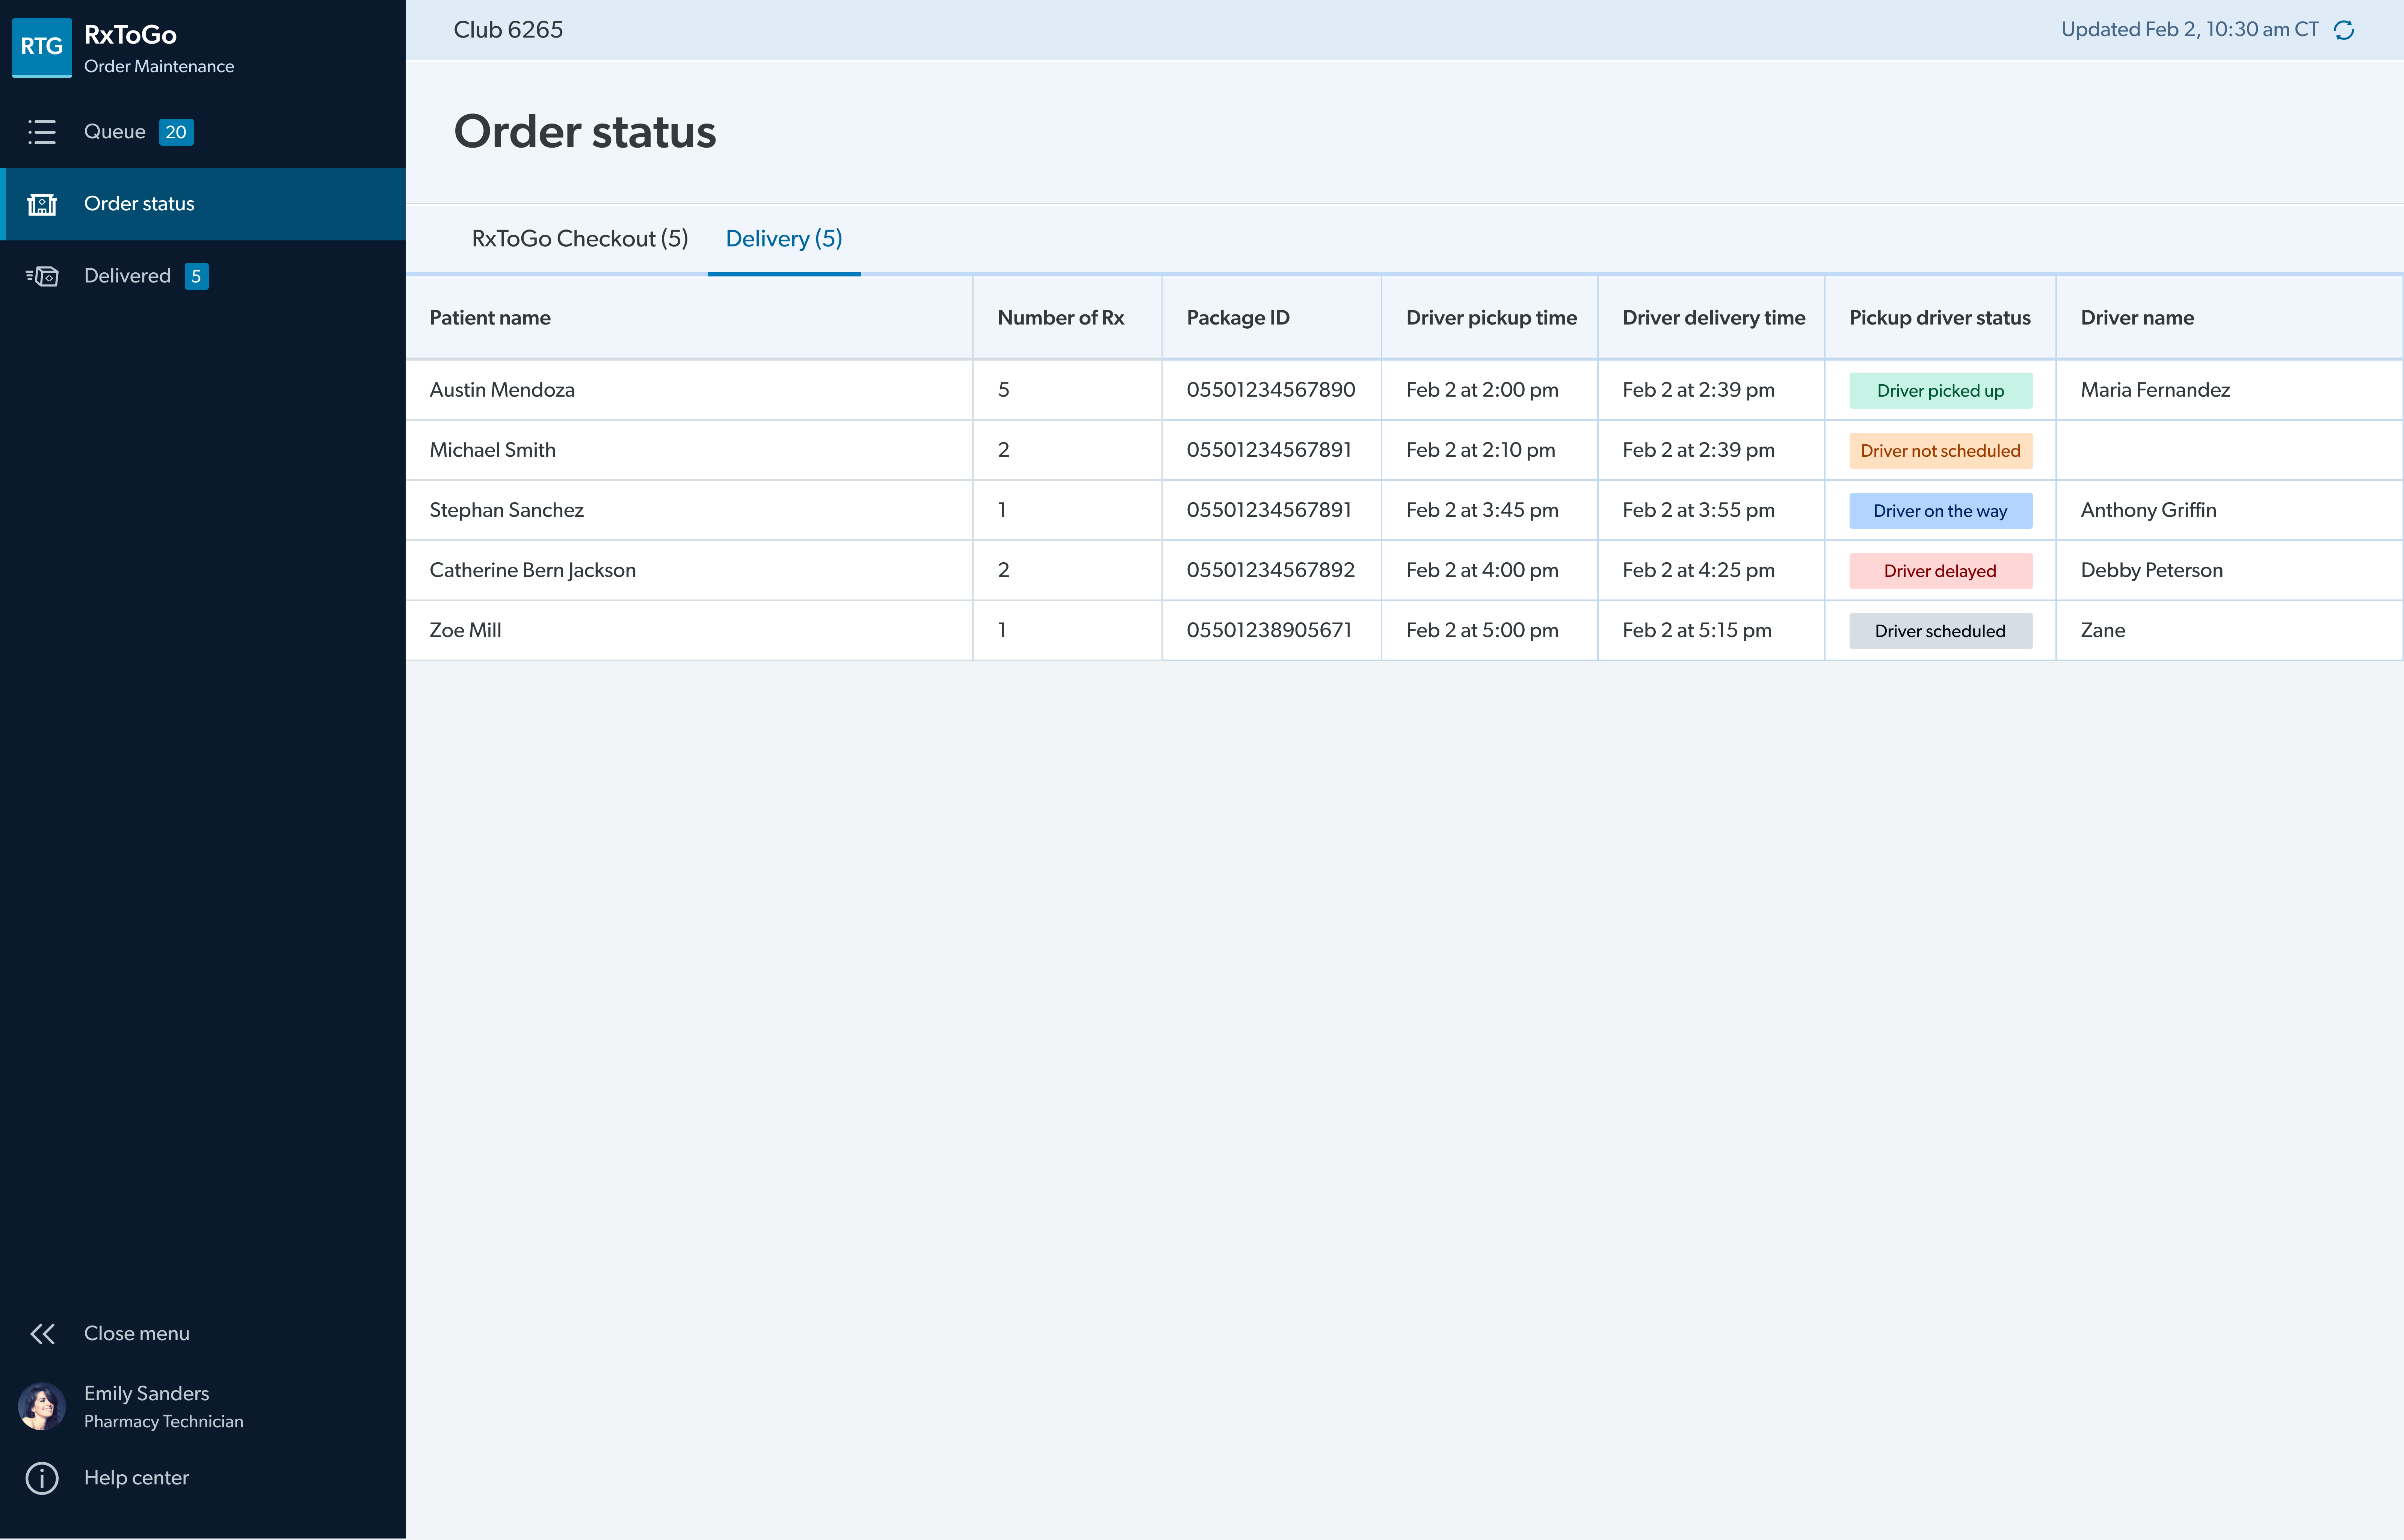This screenshot has height=1540, width=2404.
Task: Open Queue in the sidebar
Action: (203, 132)
